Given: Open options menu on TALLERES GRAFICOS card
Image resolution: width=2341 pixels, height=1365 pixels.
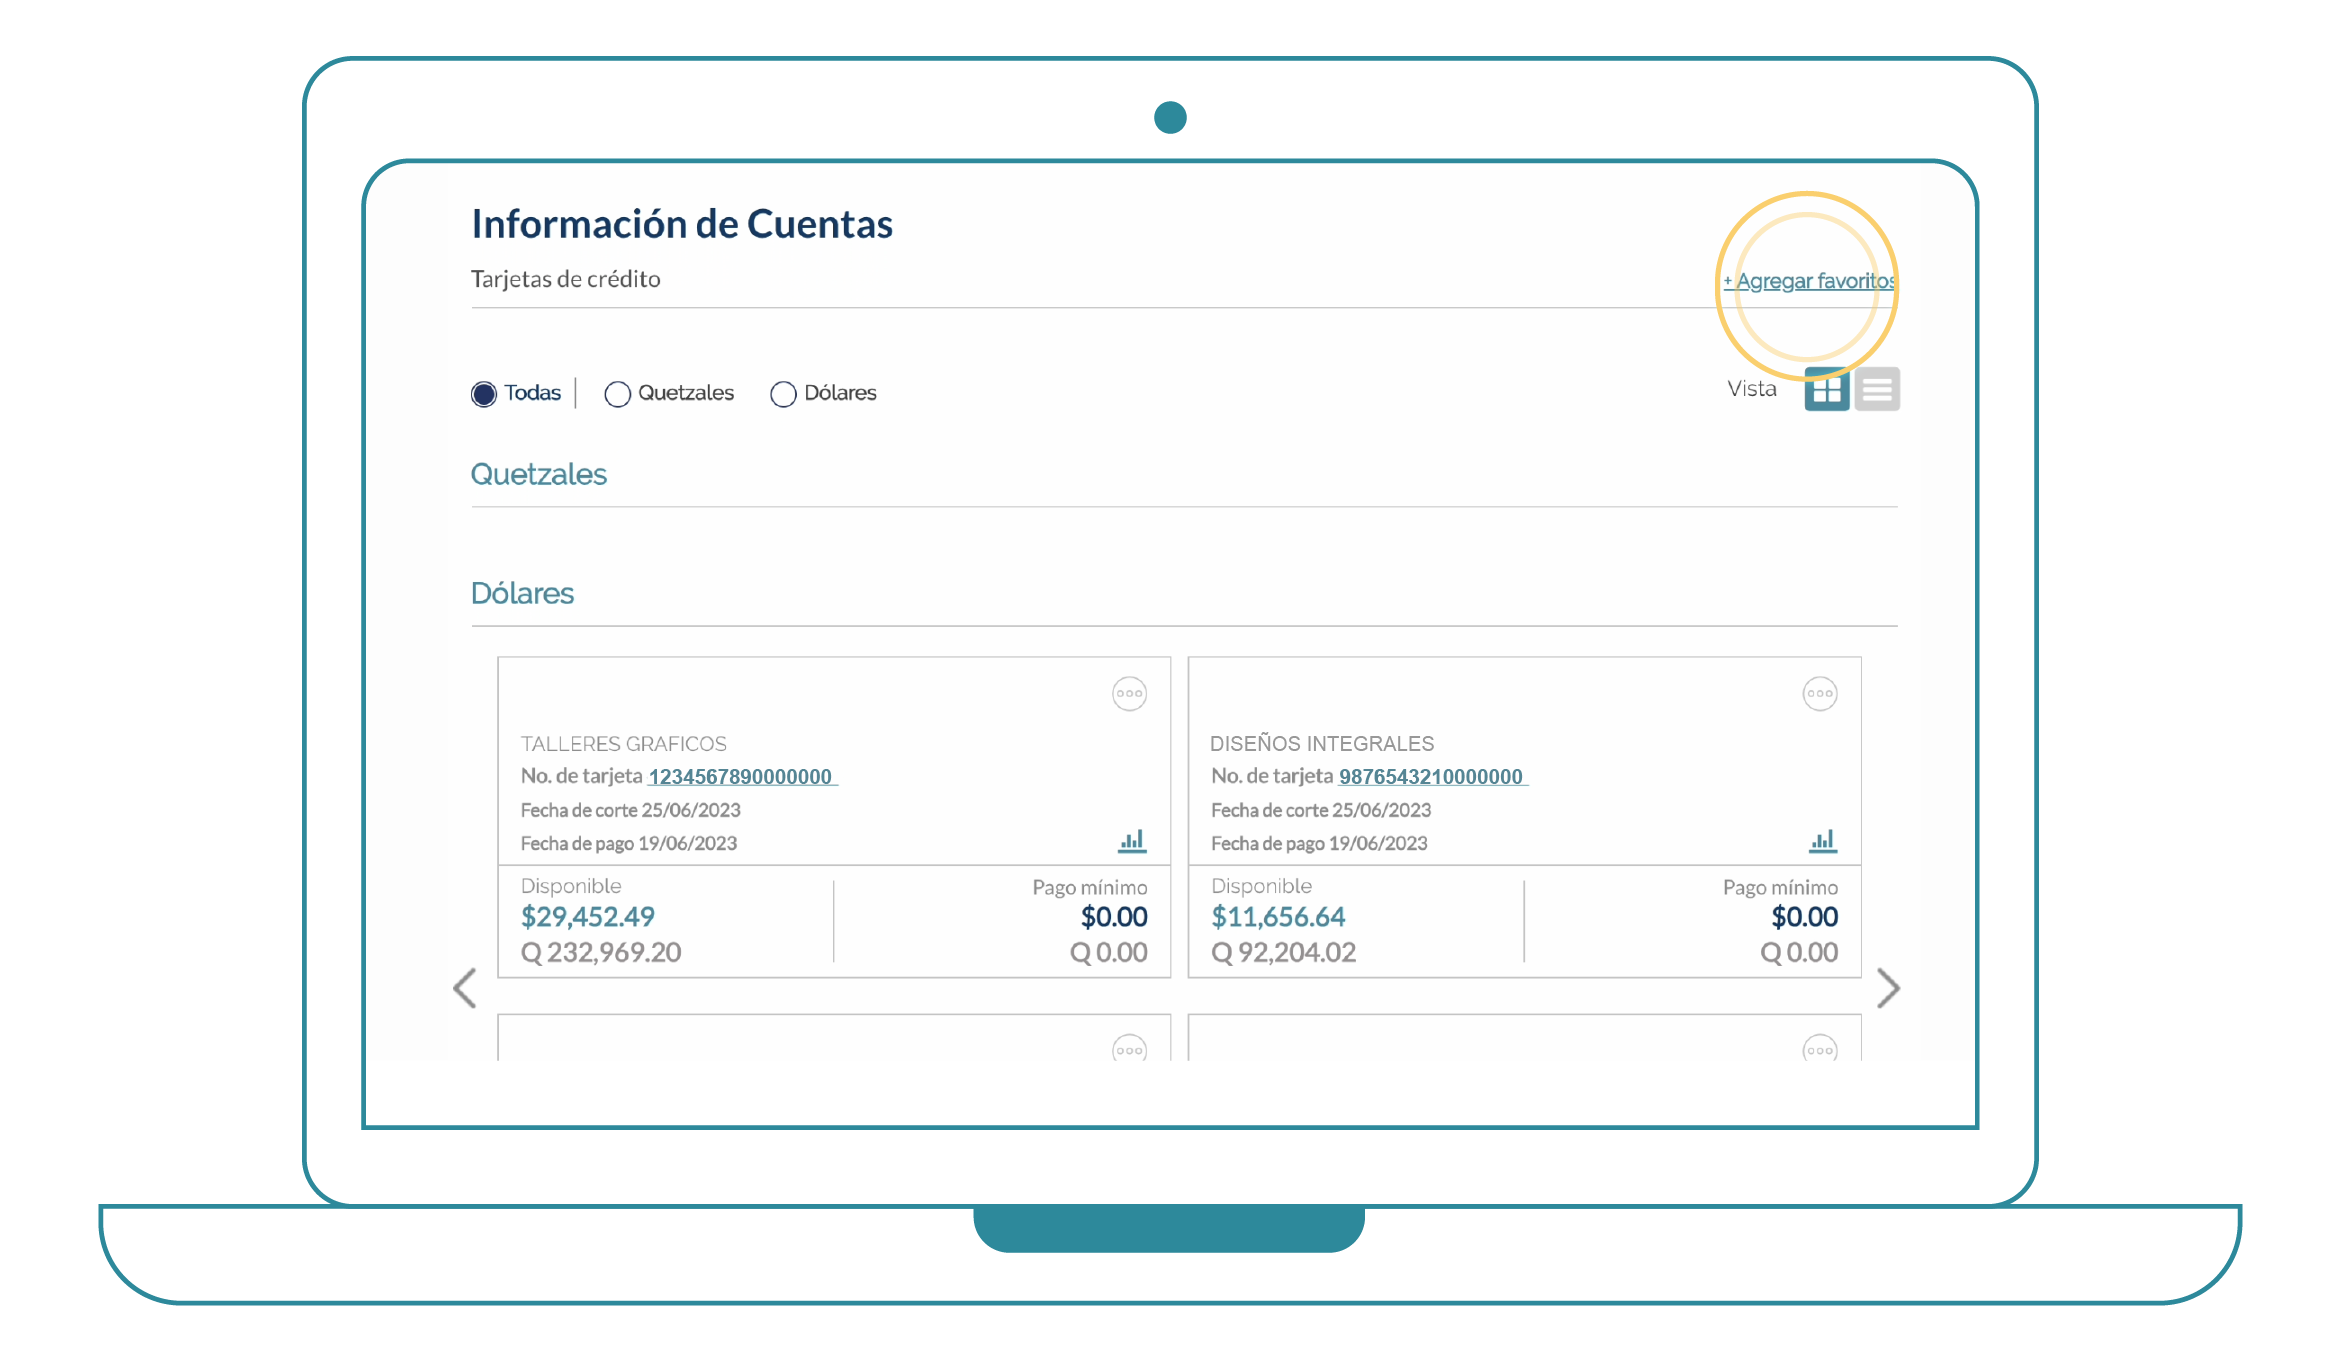Looking at the screenshot, I should [x=1129, y=693].
